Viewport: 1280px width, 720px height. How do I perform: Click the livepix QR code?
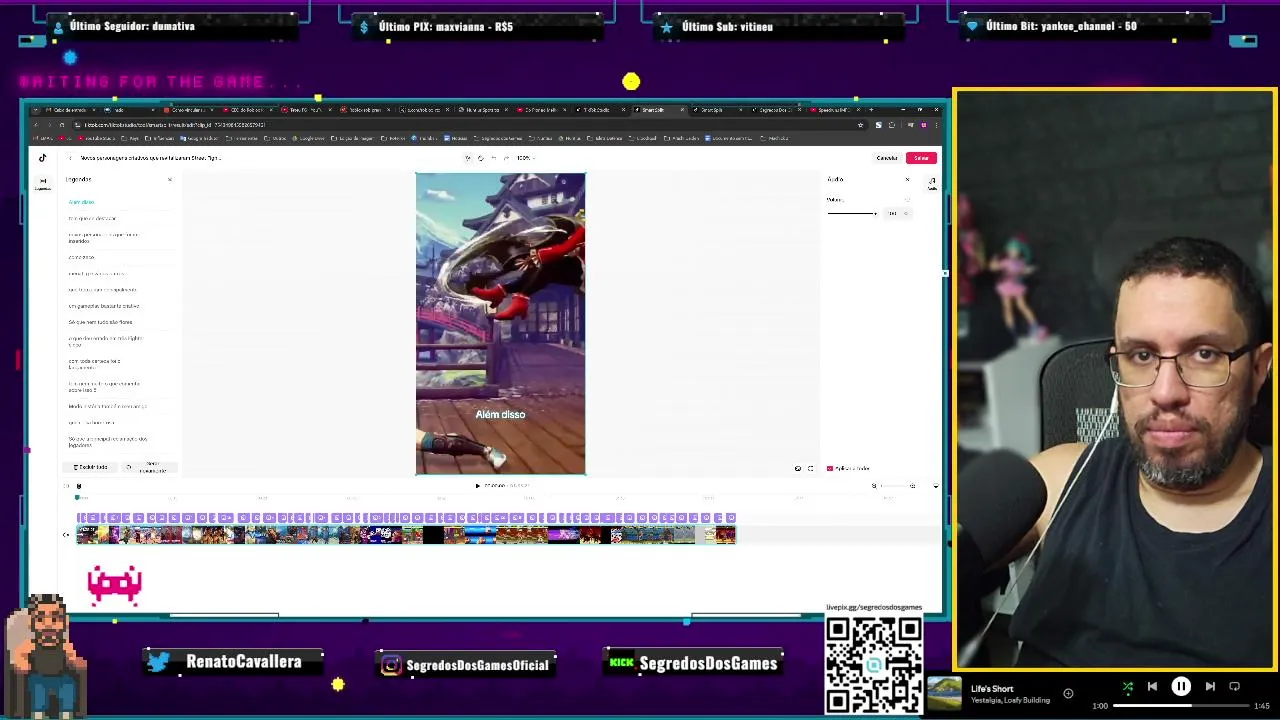coord(874,664)
